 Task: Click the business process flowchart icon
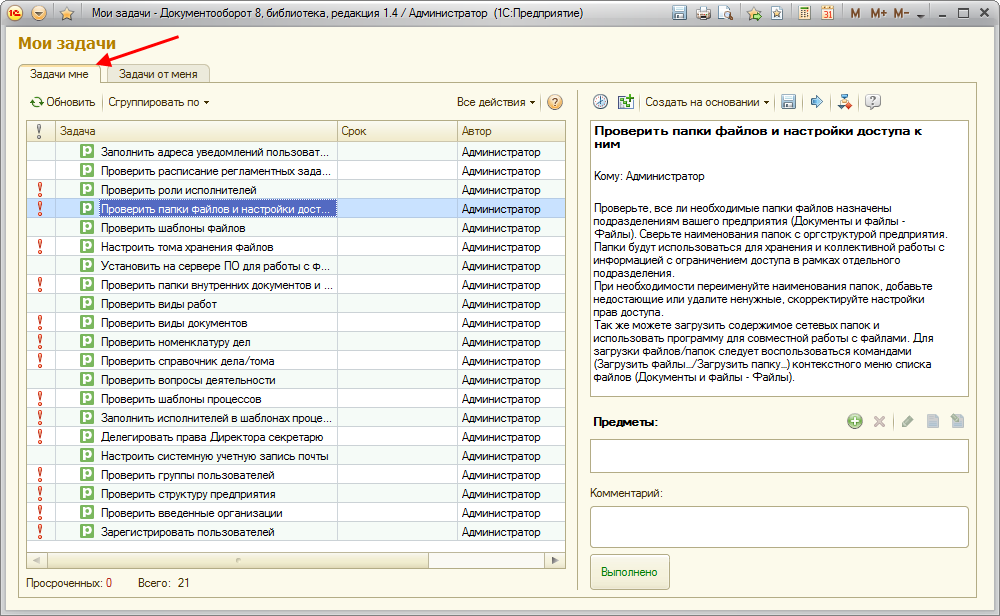coord(845,101)
